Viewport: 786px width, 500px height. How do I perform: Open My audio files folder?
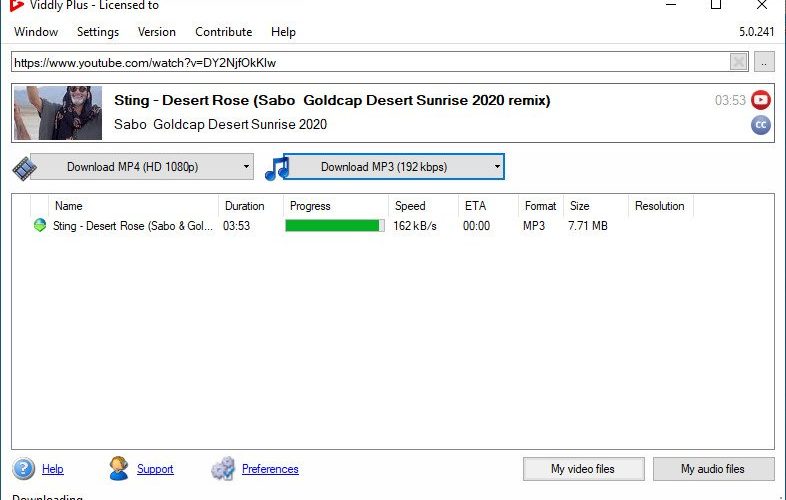click(713, 469)
